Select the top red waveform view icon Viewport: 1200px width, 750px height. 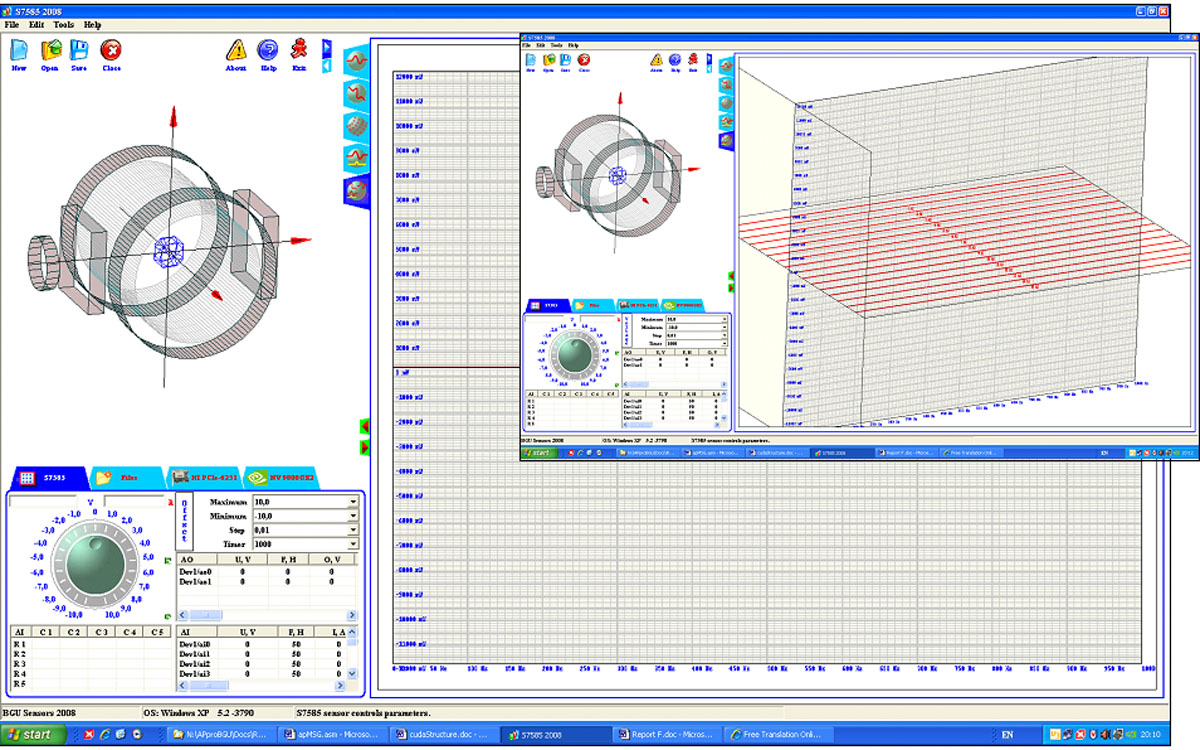(x=356, y=61)
